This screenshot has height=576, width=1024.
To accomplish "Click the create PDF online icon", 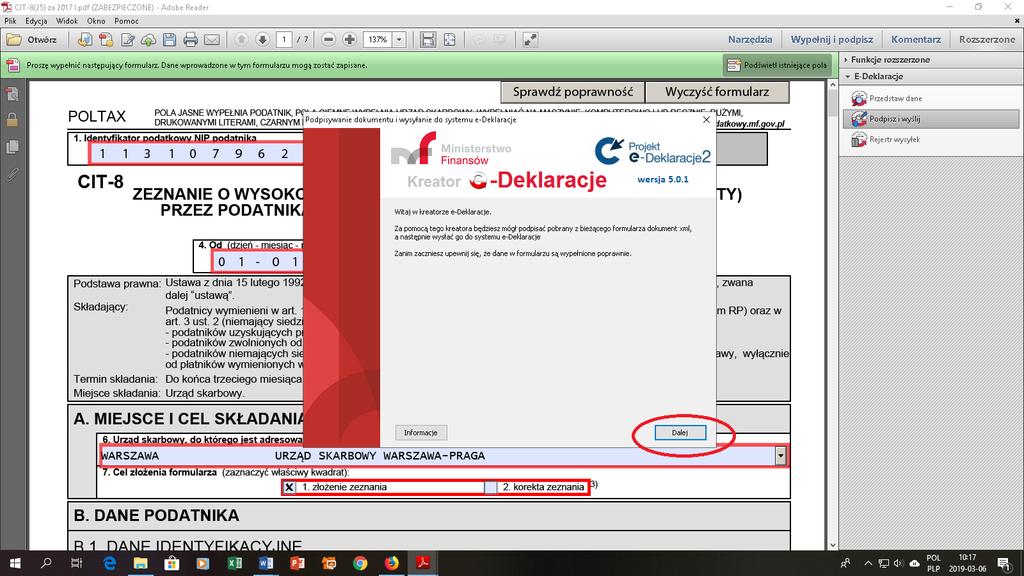I will pyautogui.click(x=84, y=40).
